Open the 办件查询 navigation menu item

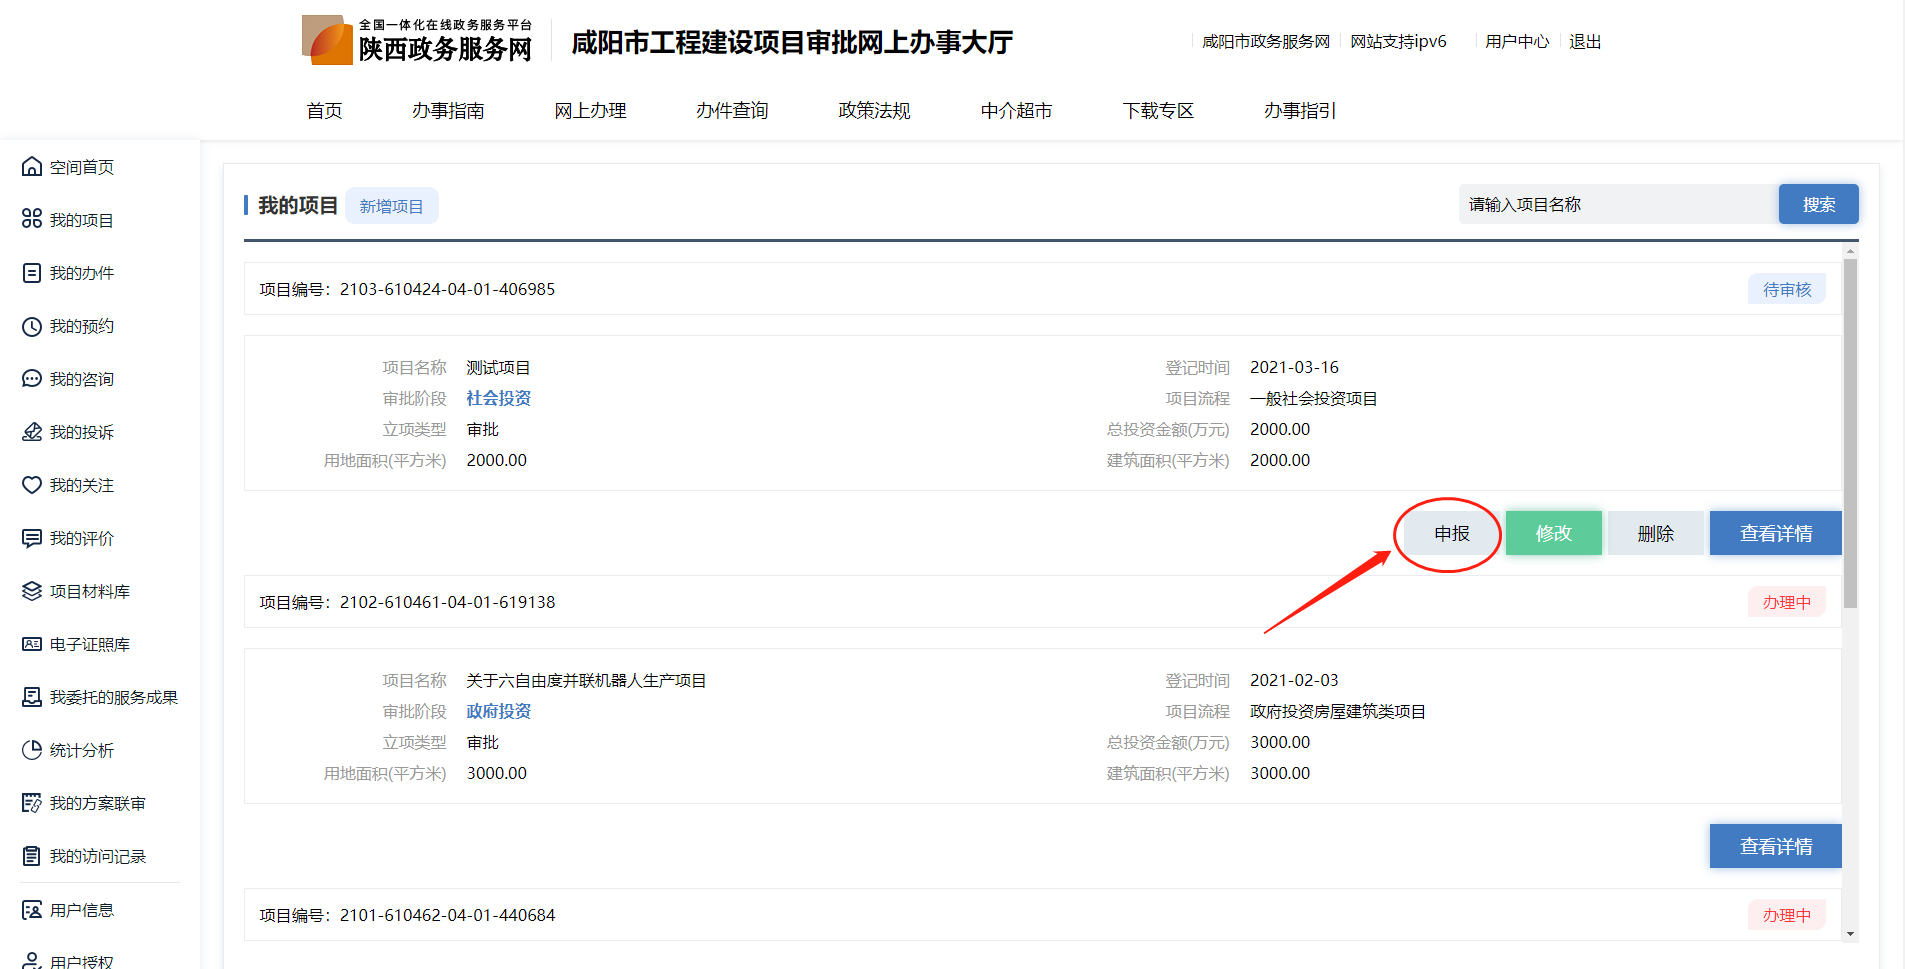pos(732,111)
